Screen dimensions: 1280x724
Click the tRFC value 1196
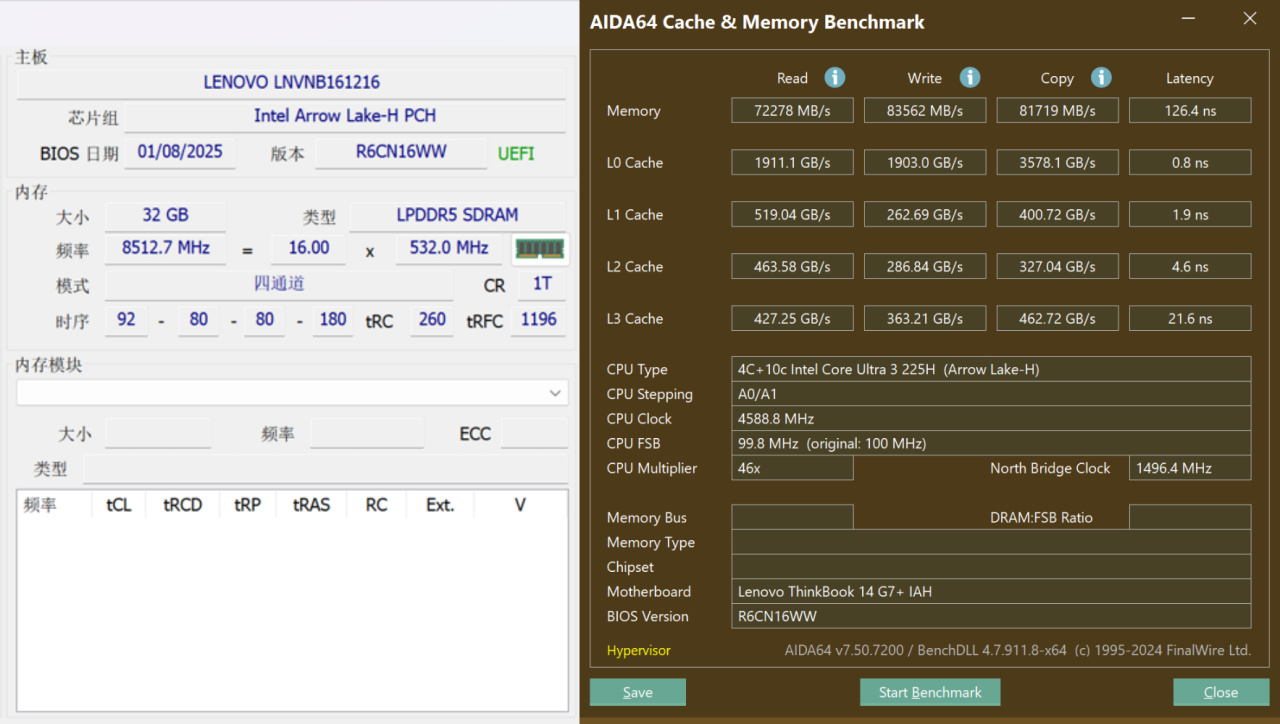click(x=538, y=320)
